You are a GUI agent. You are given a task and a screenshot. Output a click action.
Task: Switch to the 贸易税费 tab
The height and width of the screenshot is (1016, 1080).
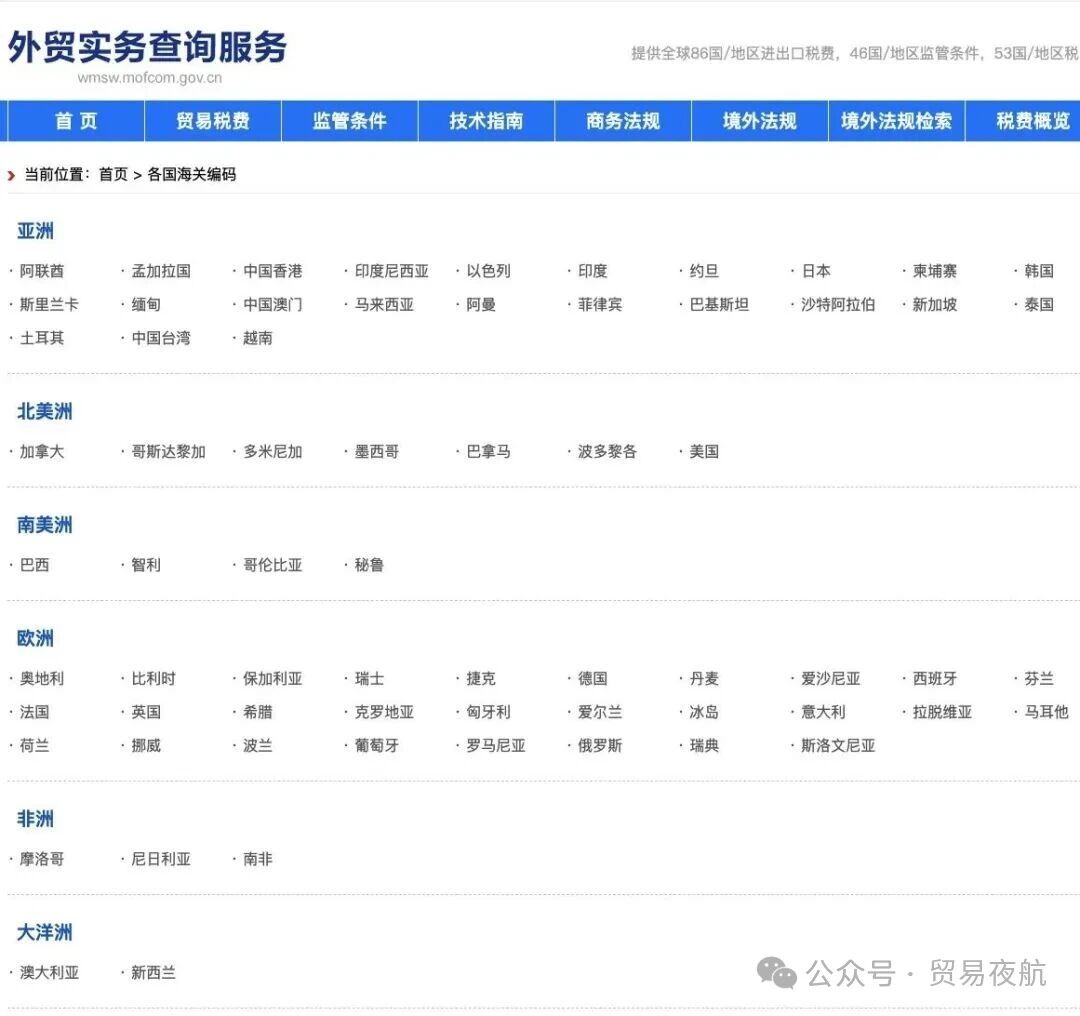click(212, 121)
